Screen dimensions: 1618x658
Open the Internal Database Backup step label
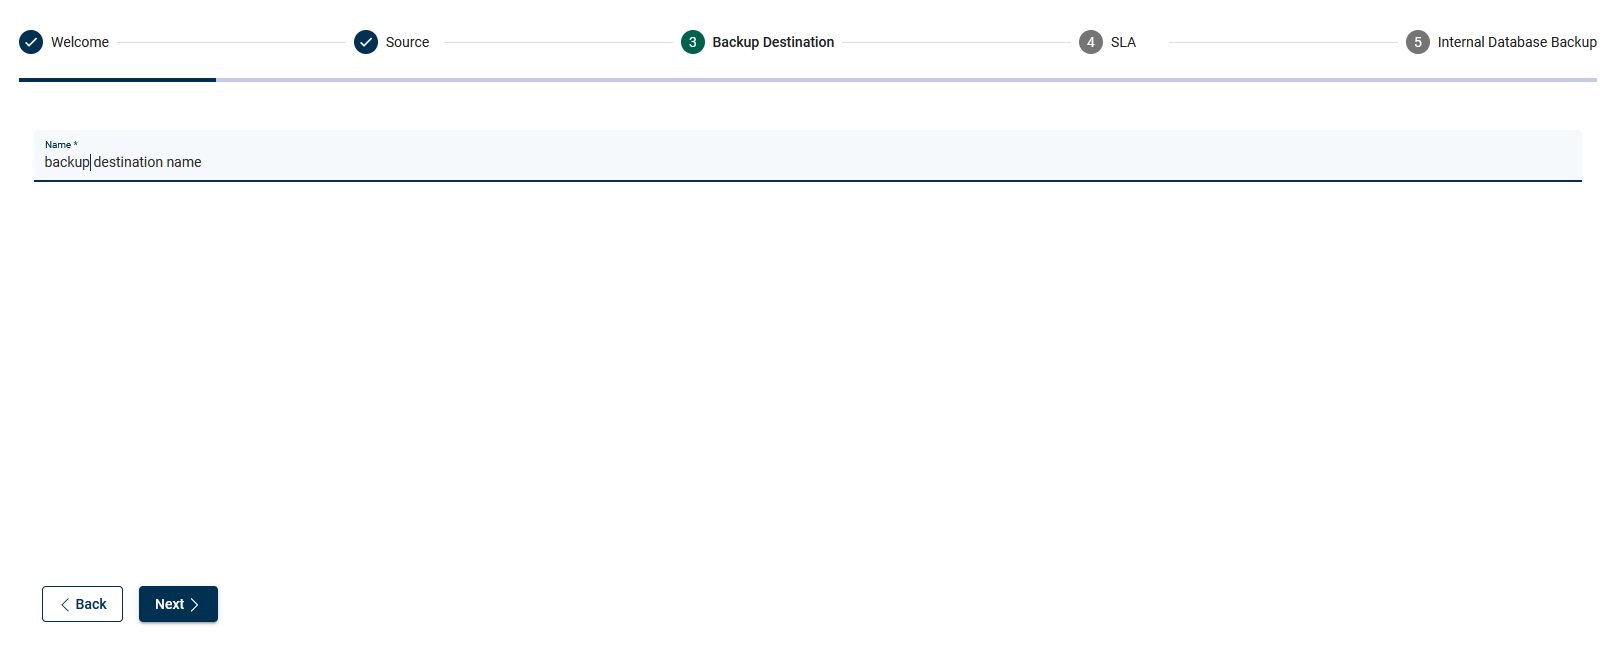[x=1516, y=42]
